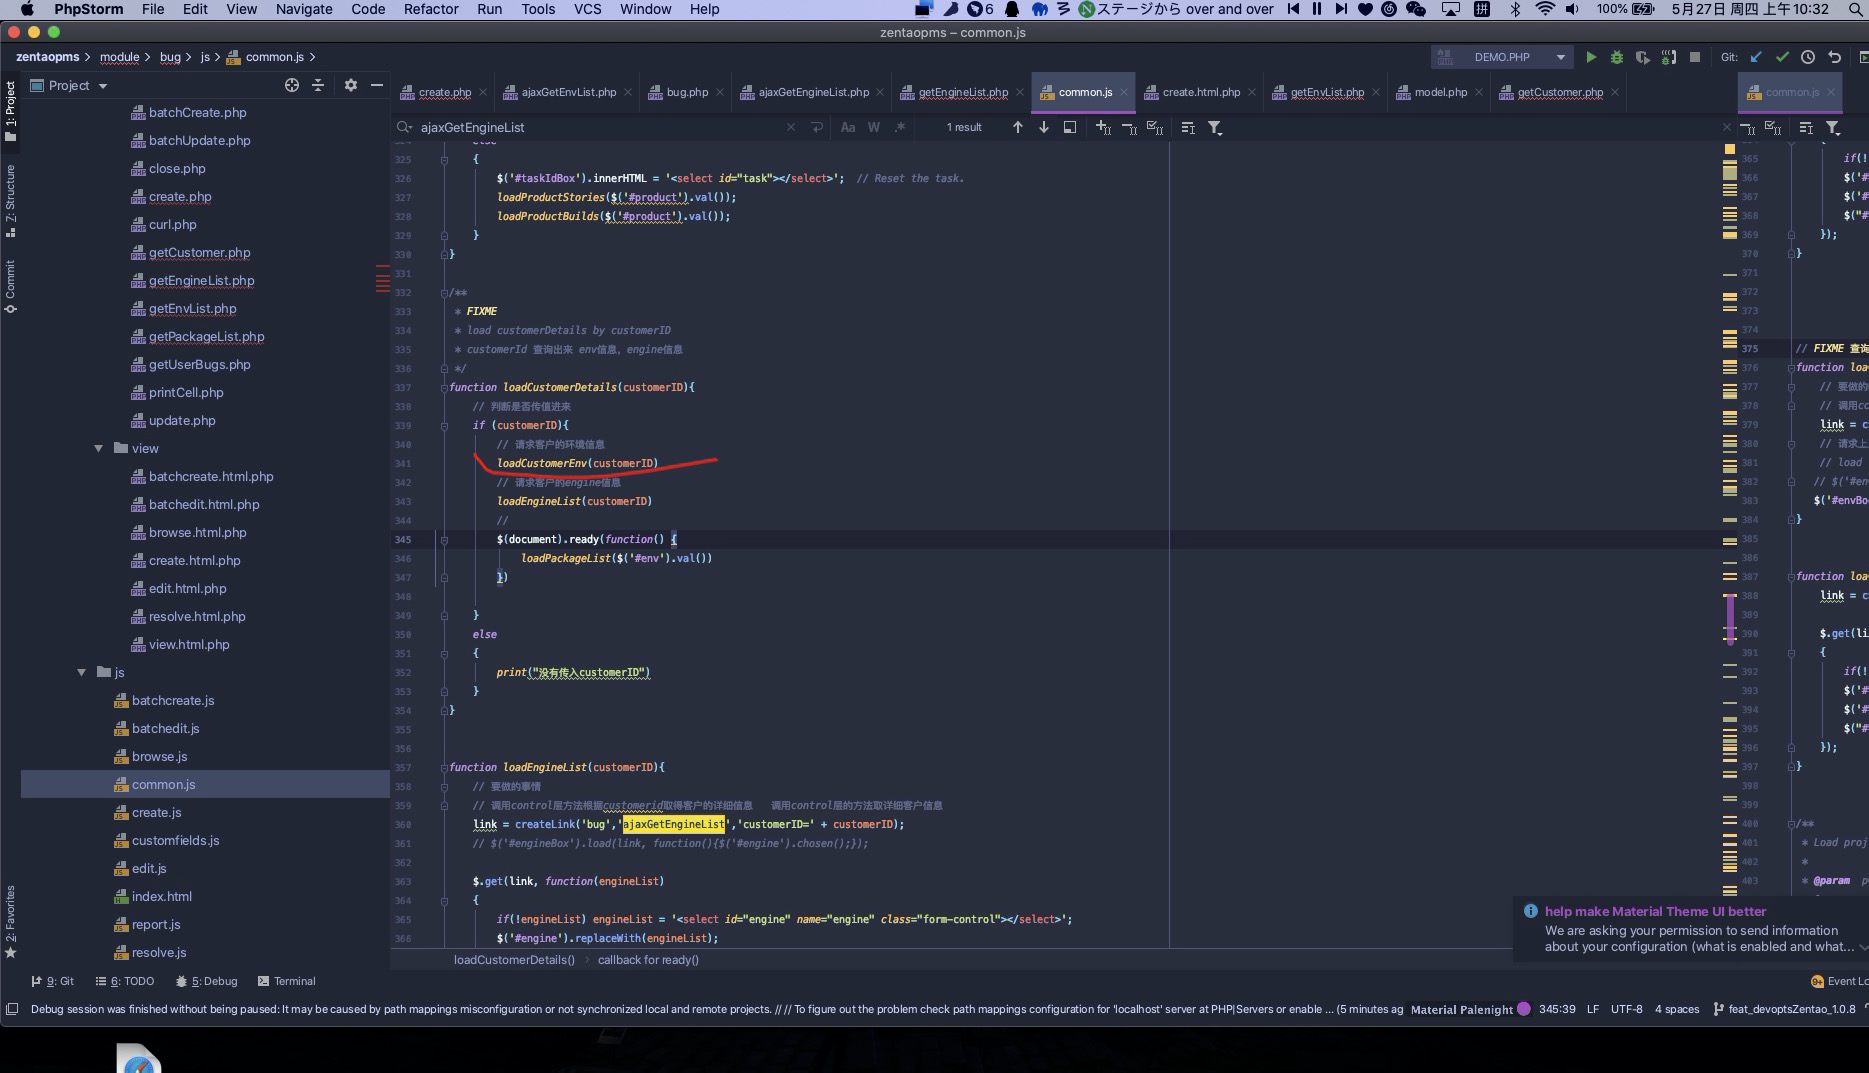Change UTF-8 file encoding in status bar
The image size is (1869, 1073).
[x=1626, y=1009]
